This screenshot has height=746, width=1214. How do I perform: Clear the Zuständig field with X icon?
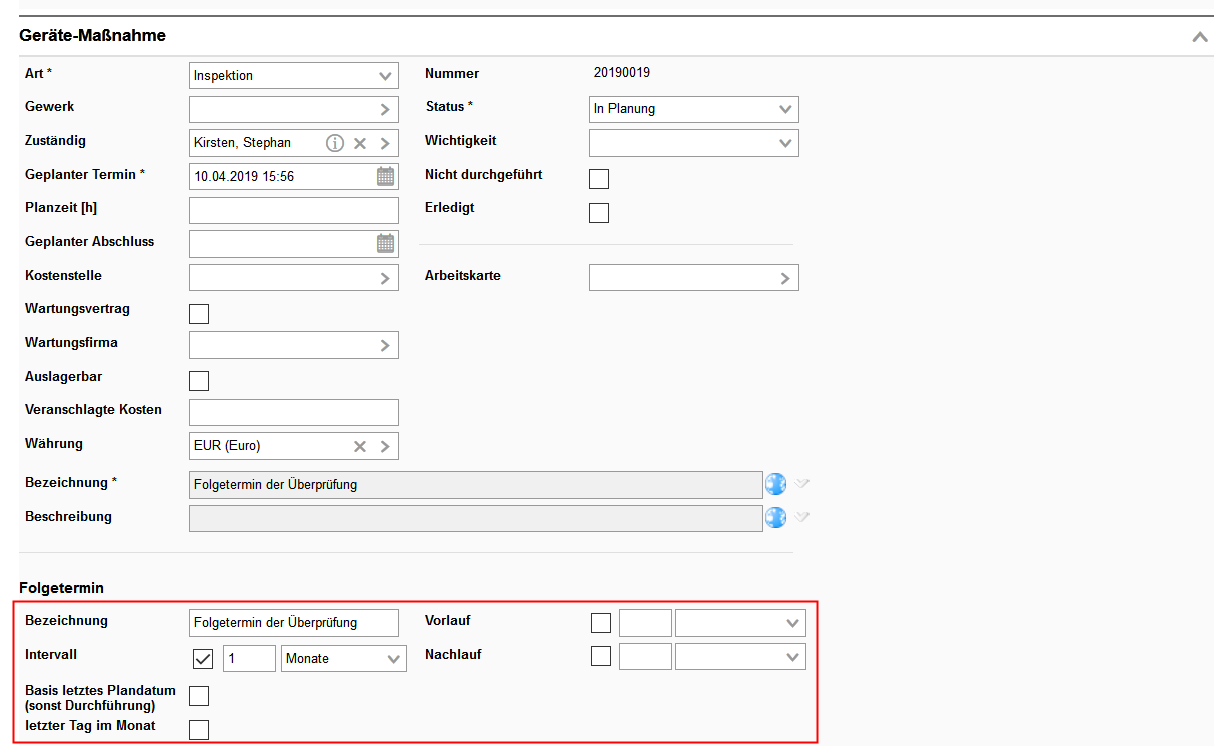(360, 143)
